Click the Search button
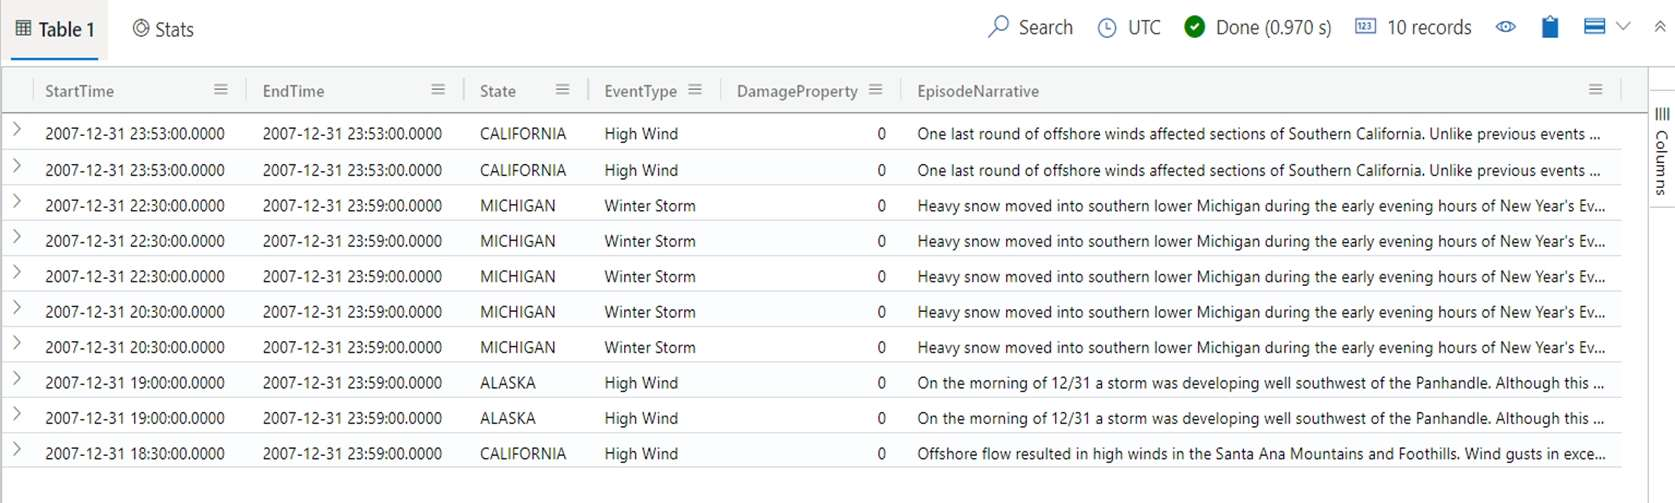This screenshot has width=1675, height=503. (1030, 28)
